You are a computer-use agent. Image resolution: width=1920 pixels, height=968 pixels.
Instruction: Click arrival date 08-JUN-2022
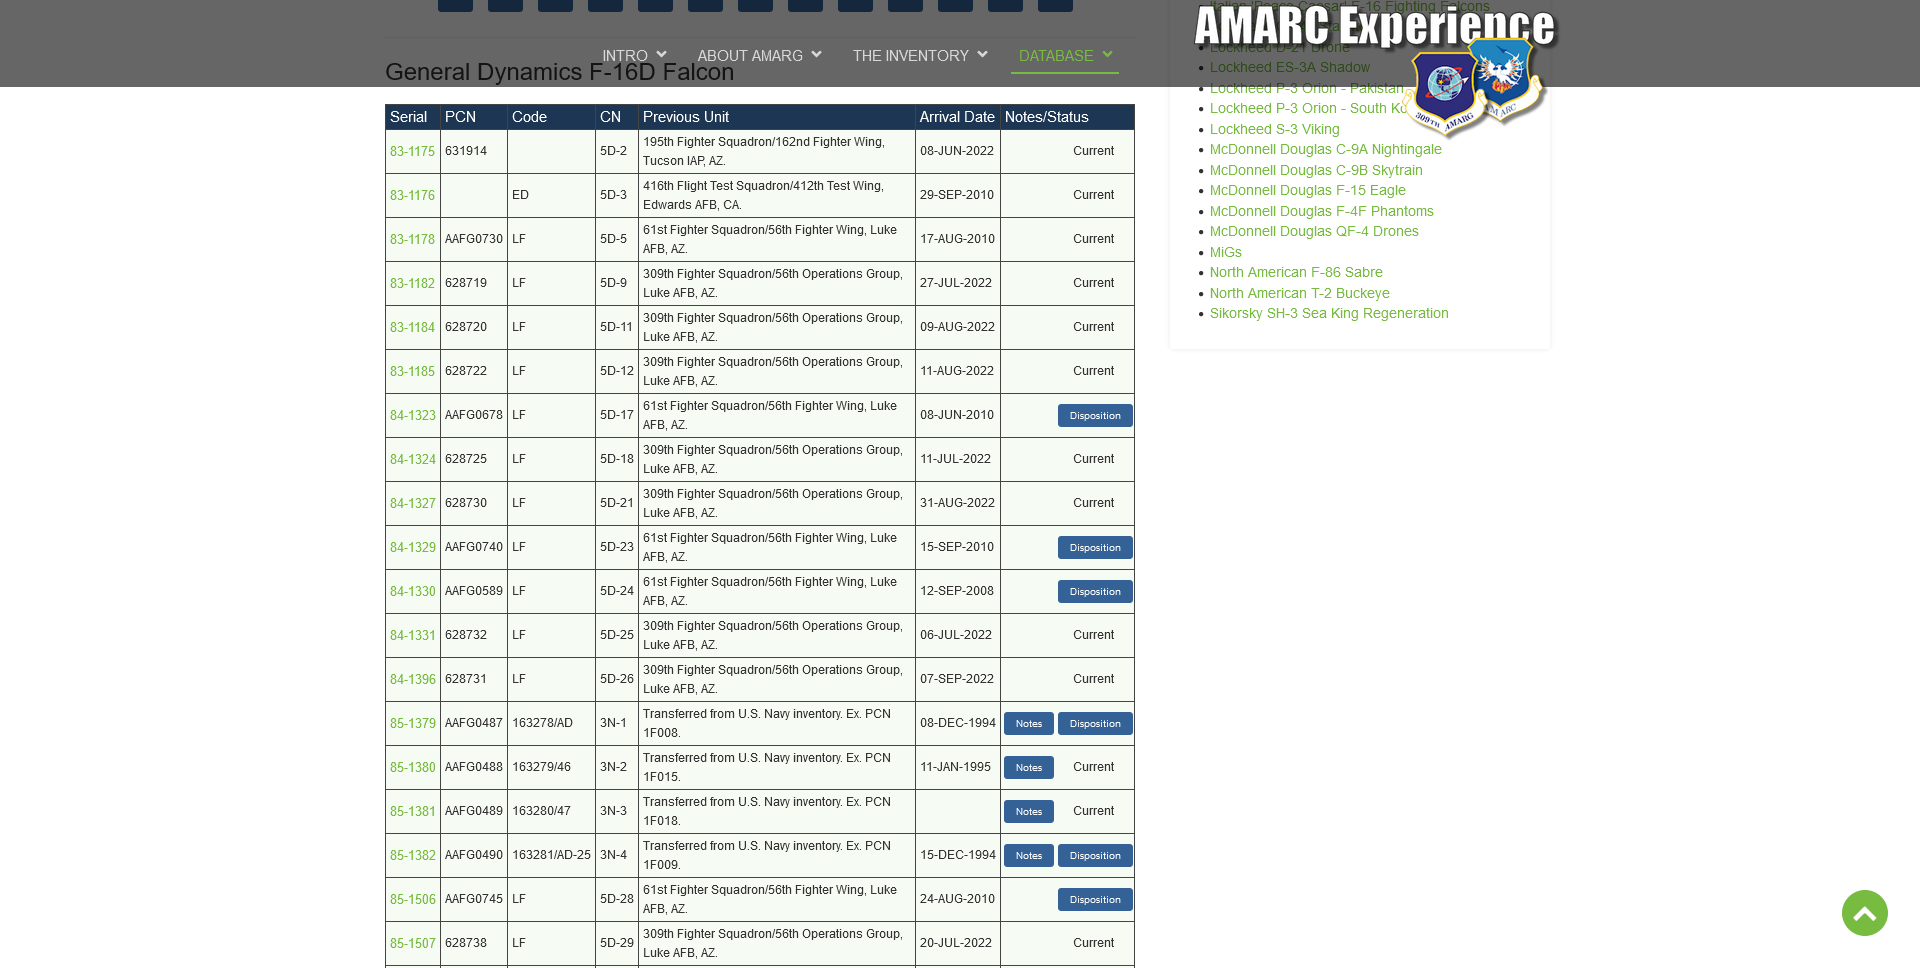957,151
